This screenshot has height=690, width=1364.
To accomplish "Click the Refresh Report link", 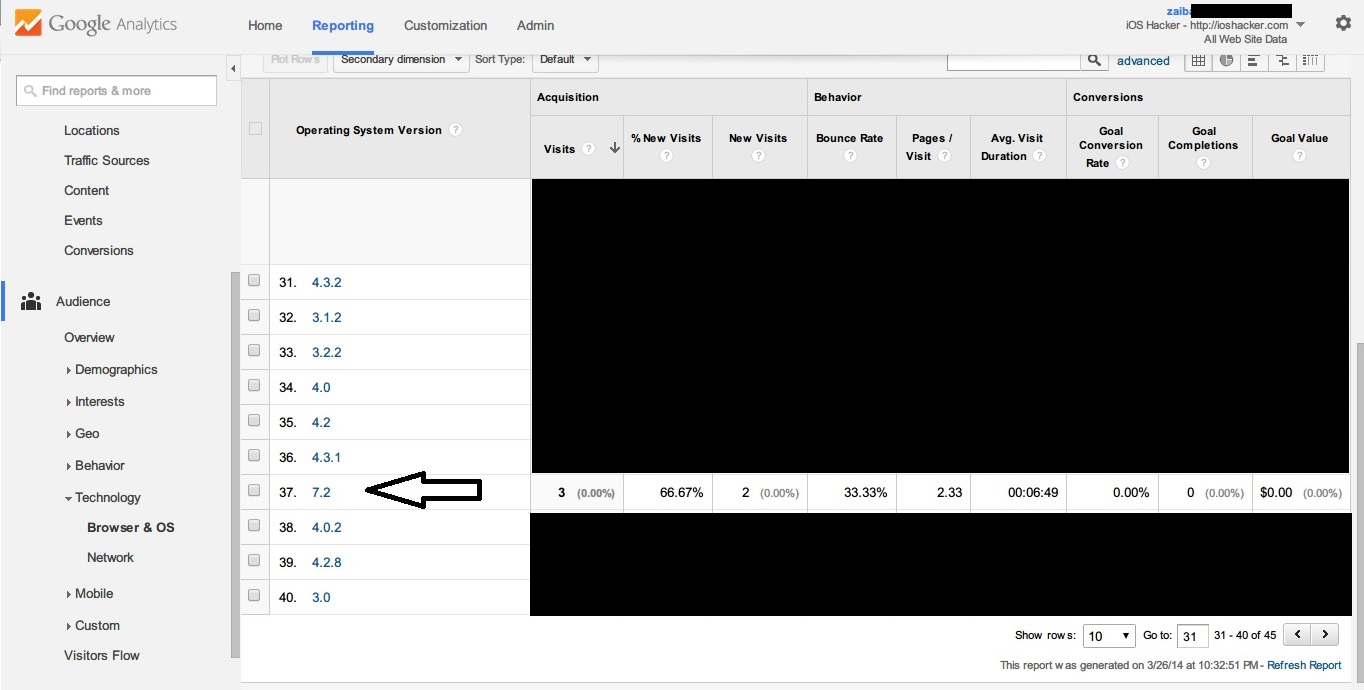I will click(1304, 665).
